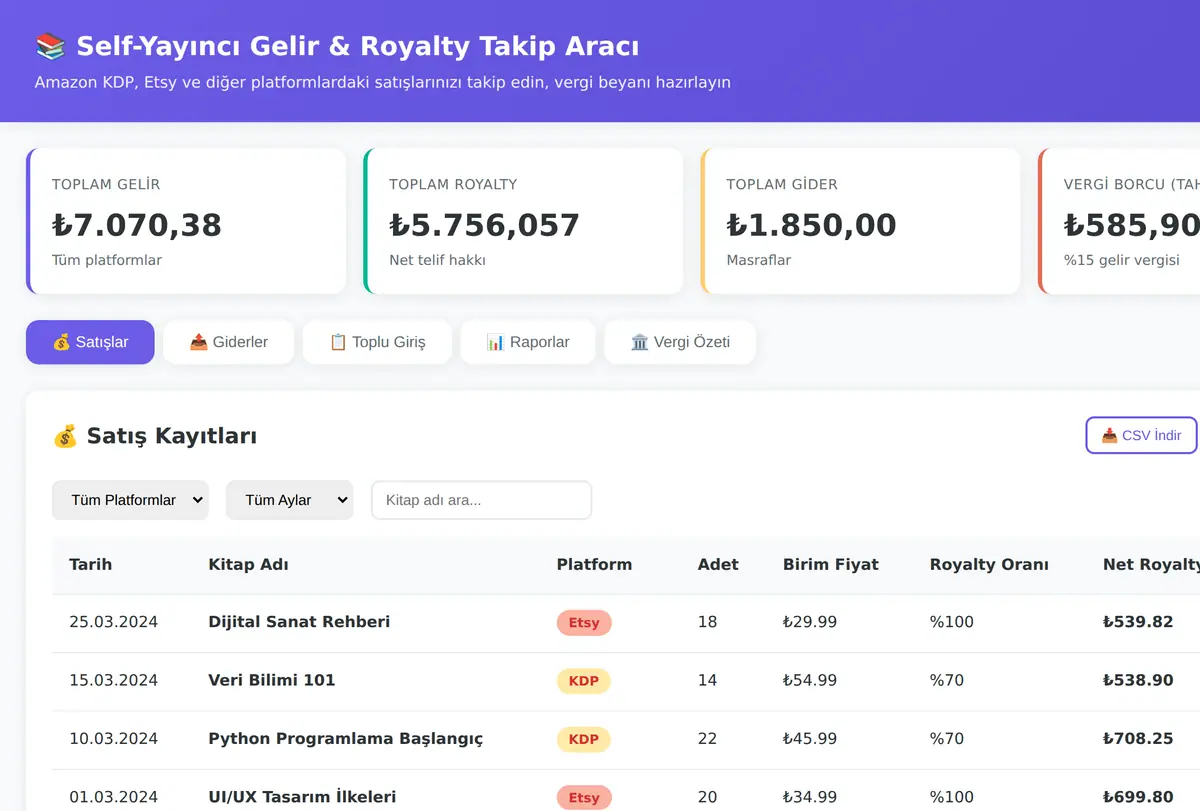Click the Etsy badge in UI/UX Tasarım row
This screenshot has width=1200, height=811.
[584, 797]
